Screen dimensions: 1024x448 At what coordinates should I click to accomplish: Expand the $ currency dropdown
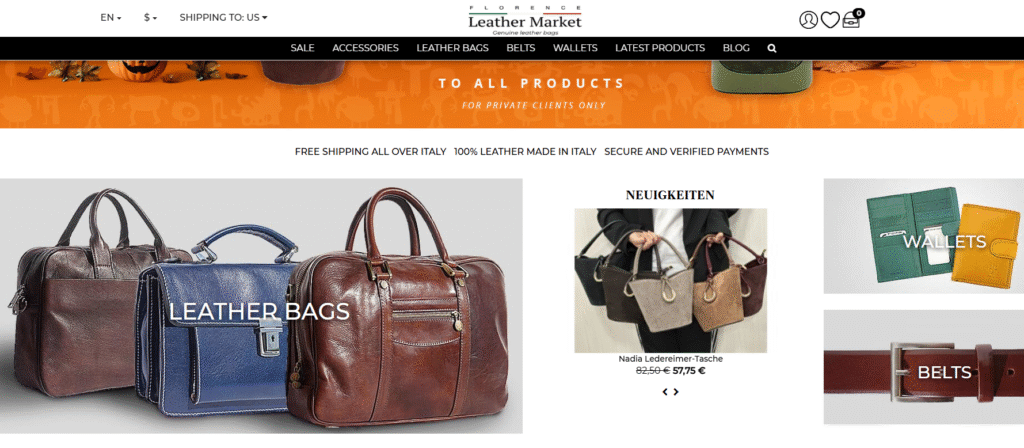(150, 18)
